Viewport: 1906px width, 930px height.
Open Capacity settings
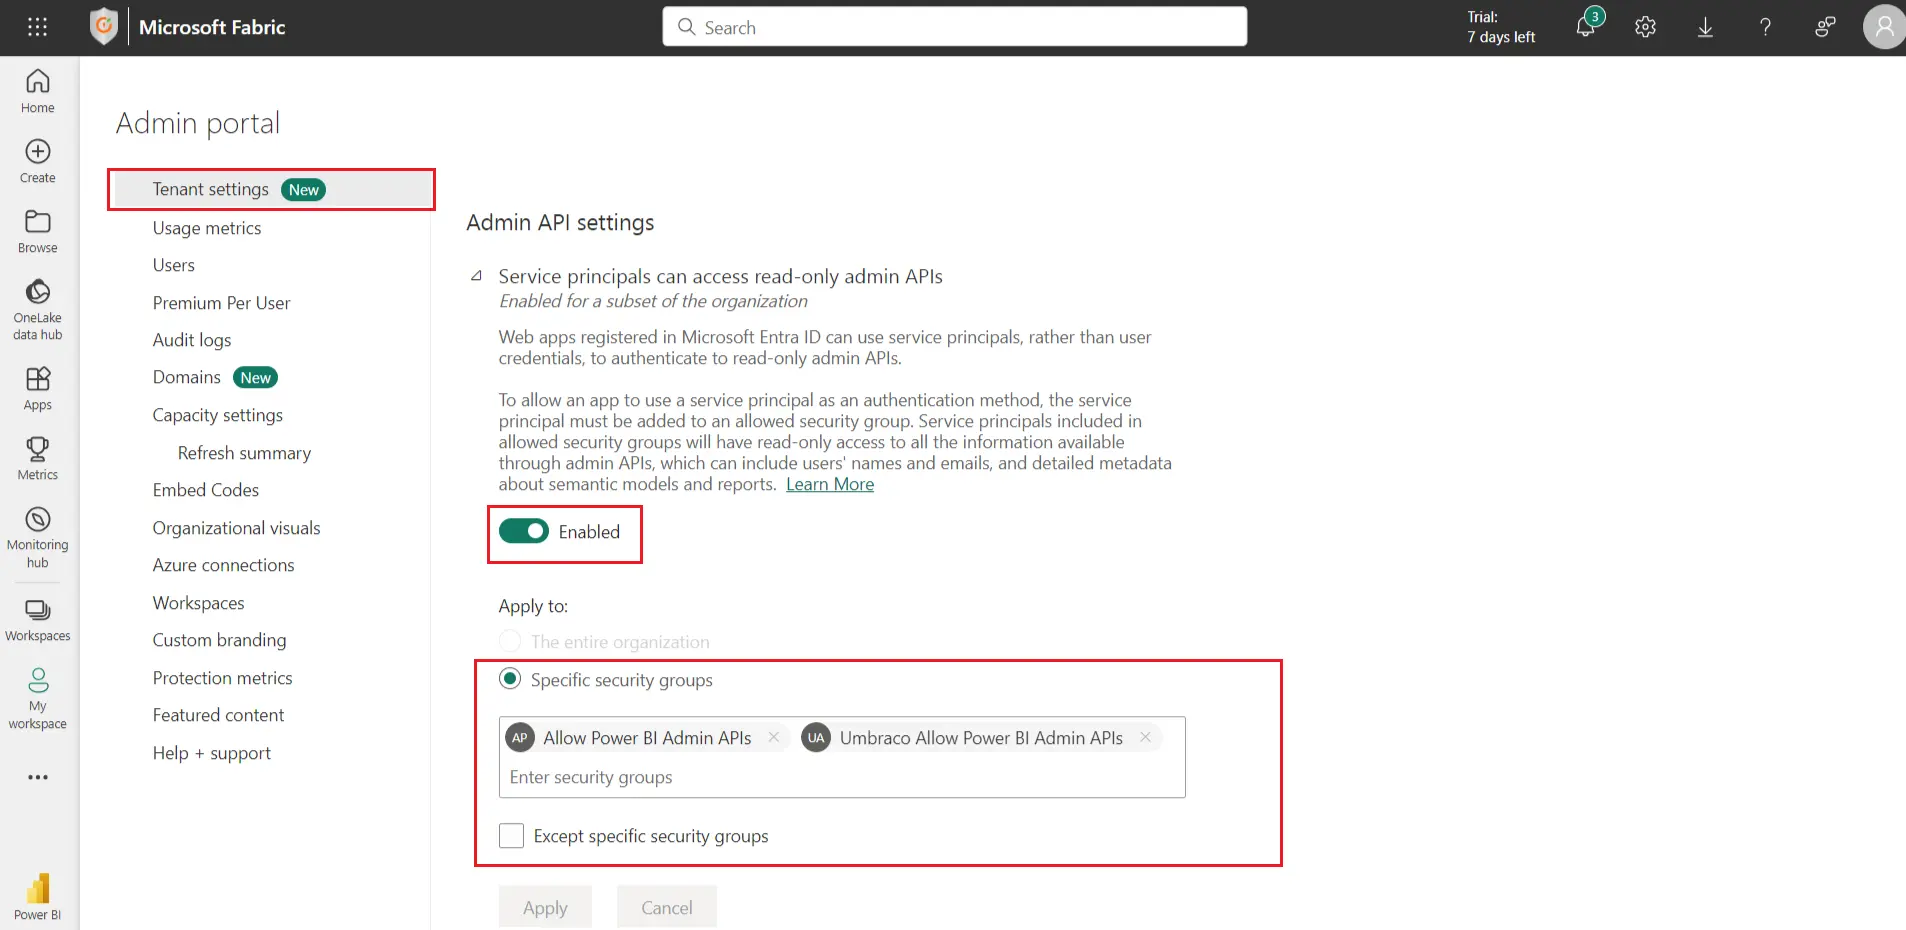pos(217,415)
